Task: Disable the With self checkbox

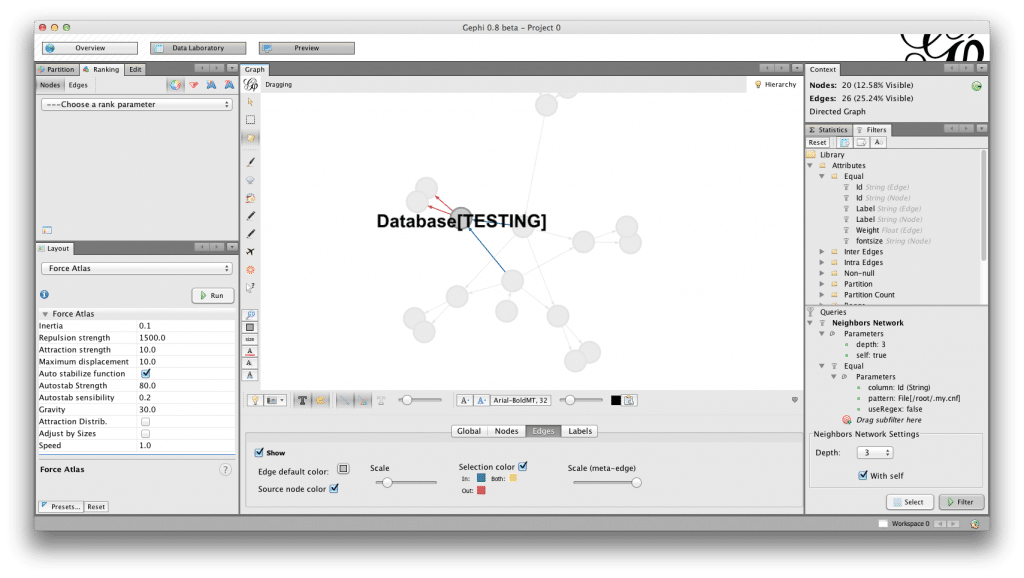Action: coord(862,475)
